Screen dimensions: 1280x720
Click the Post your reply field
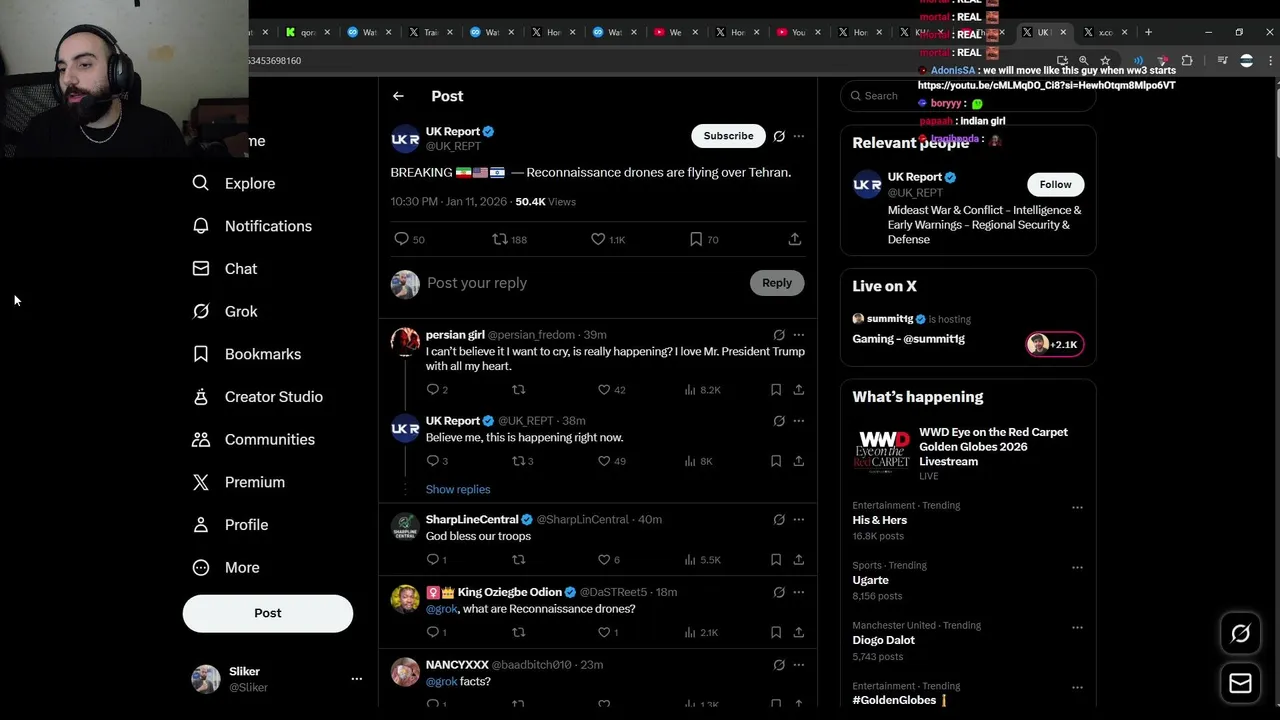pyautogui.click(x=584, y=283)
